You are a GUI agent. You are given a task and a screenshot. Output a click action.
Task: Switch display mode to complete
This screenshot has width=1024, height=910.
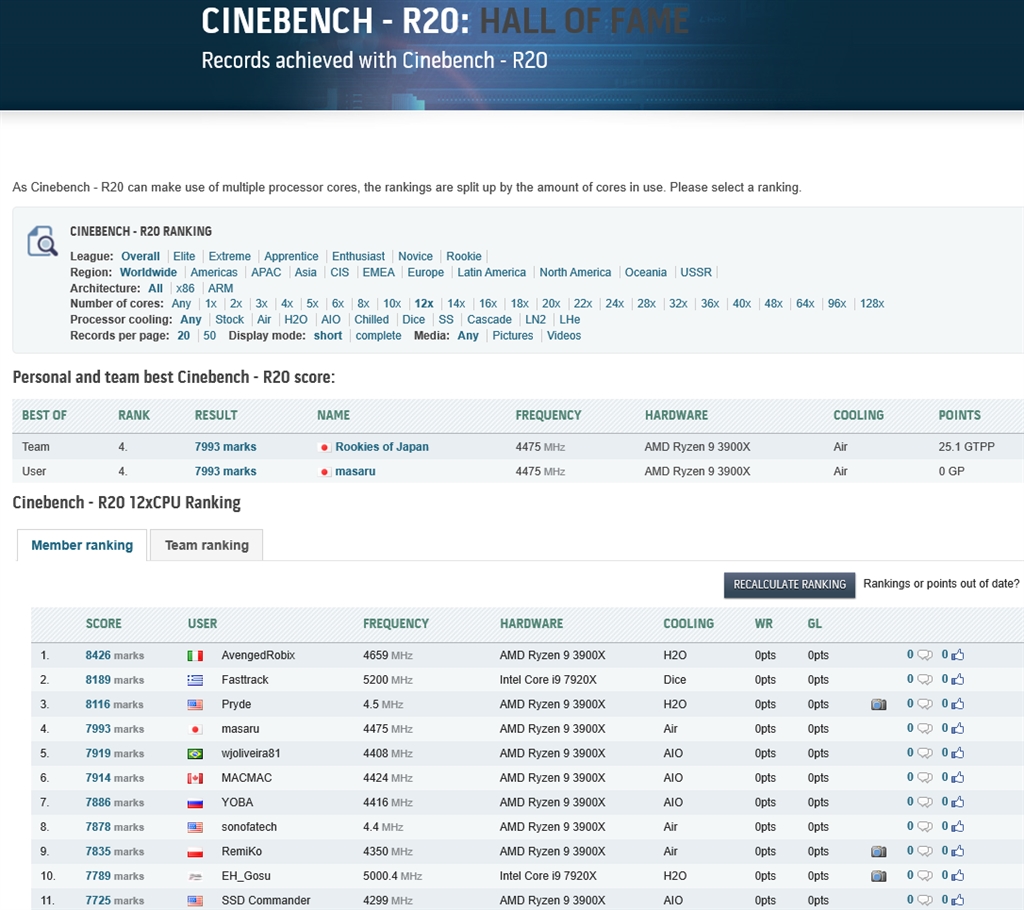[x=378, y=336]
